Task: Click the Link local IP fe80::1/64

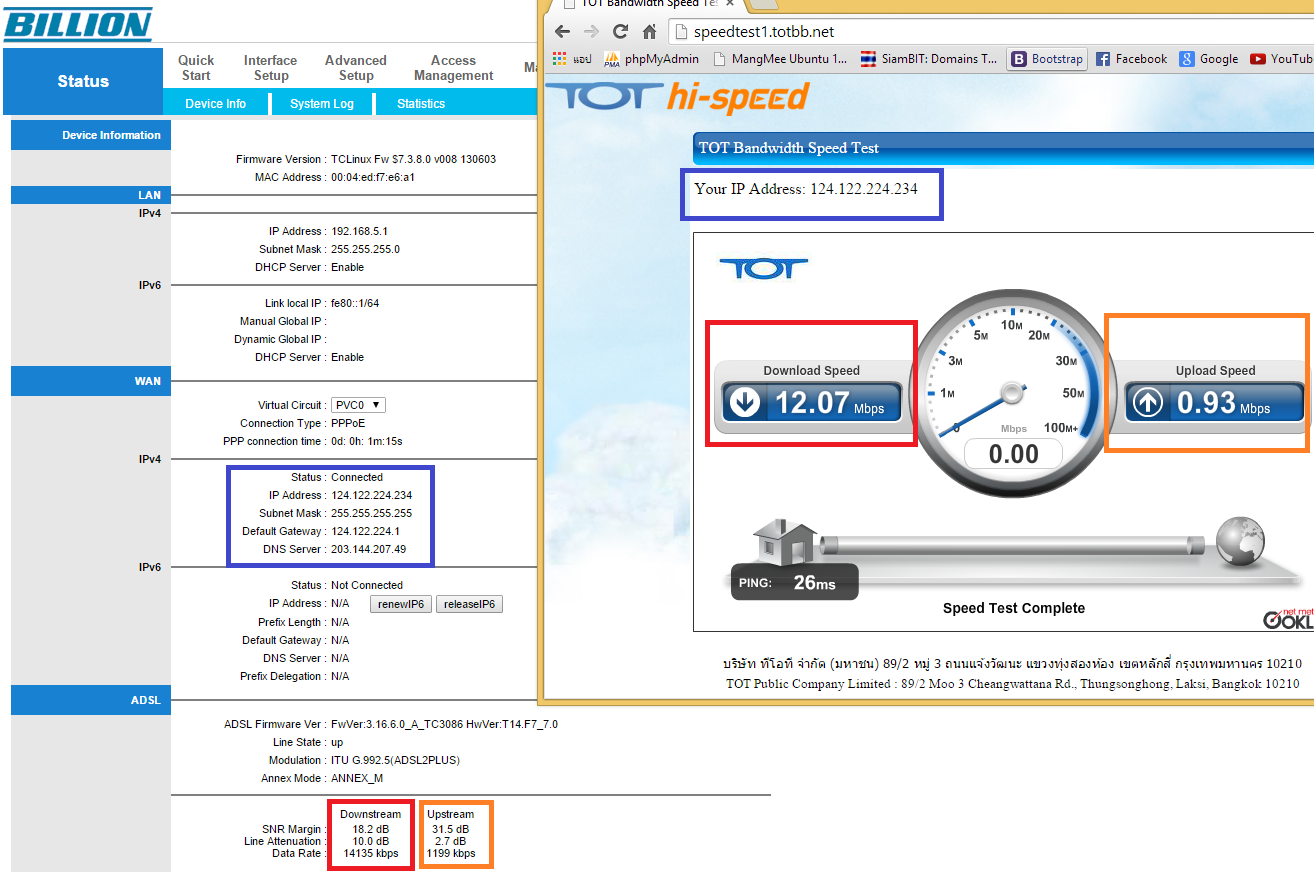Action: [x=355, y=303]
